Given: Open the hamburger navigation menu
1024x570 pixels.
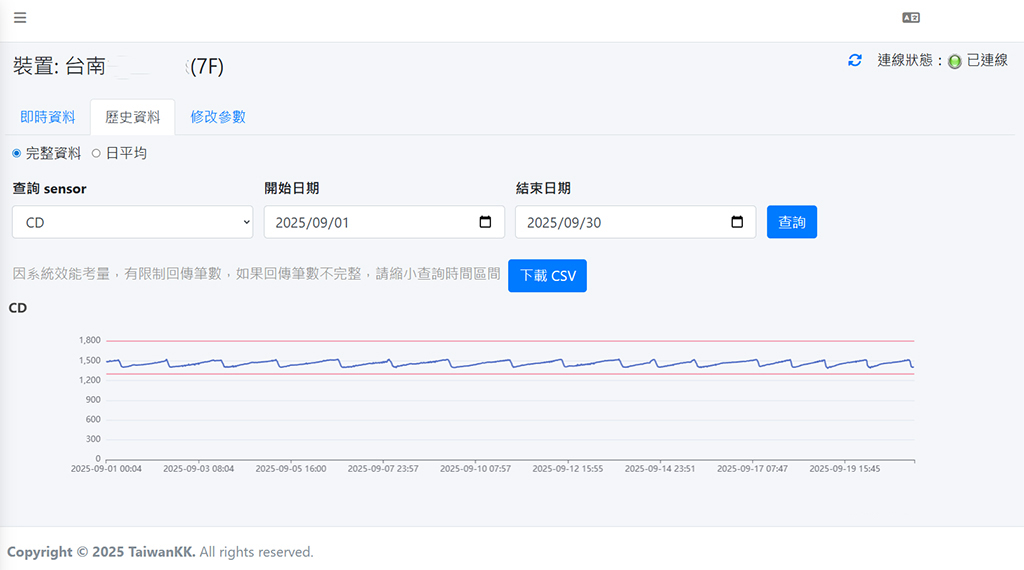Looking at the screenshot, I should 20,17.
